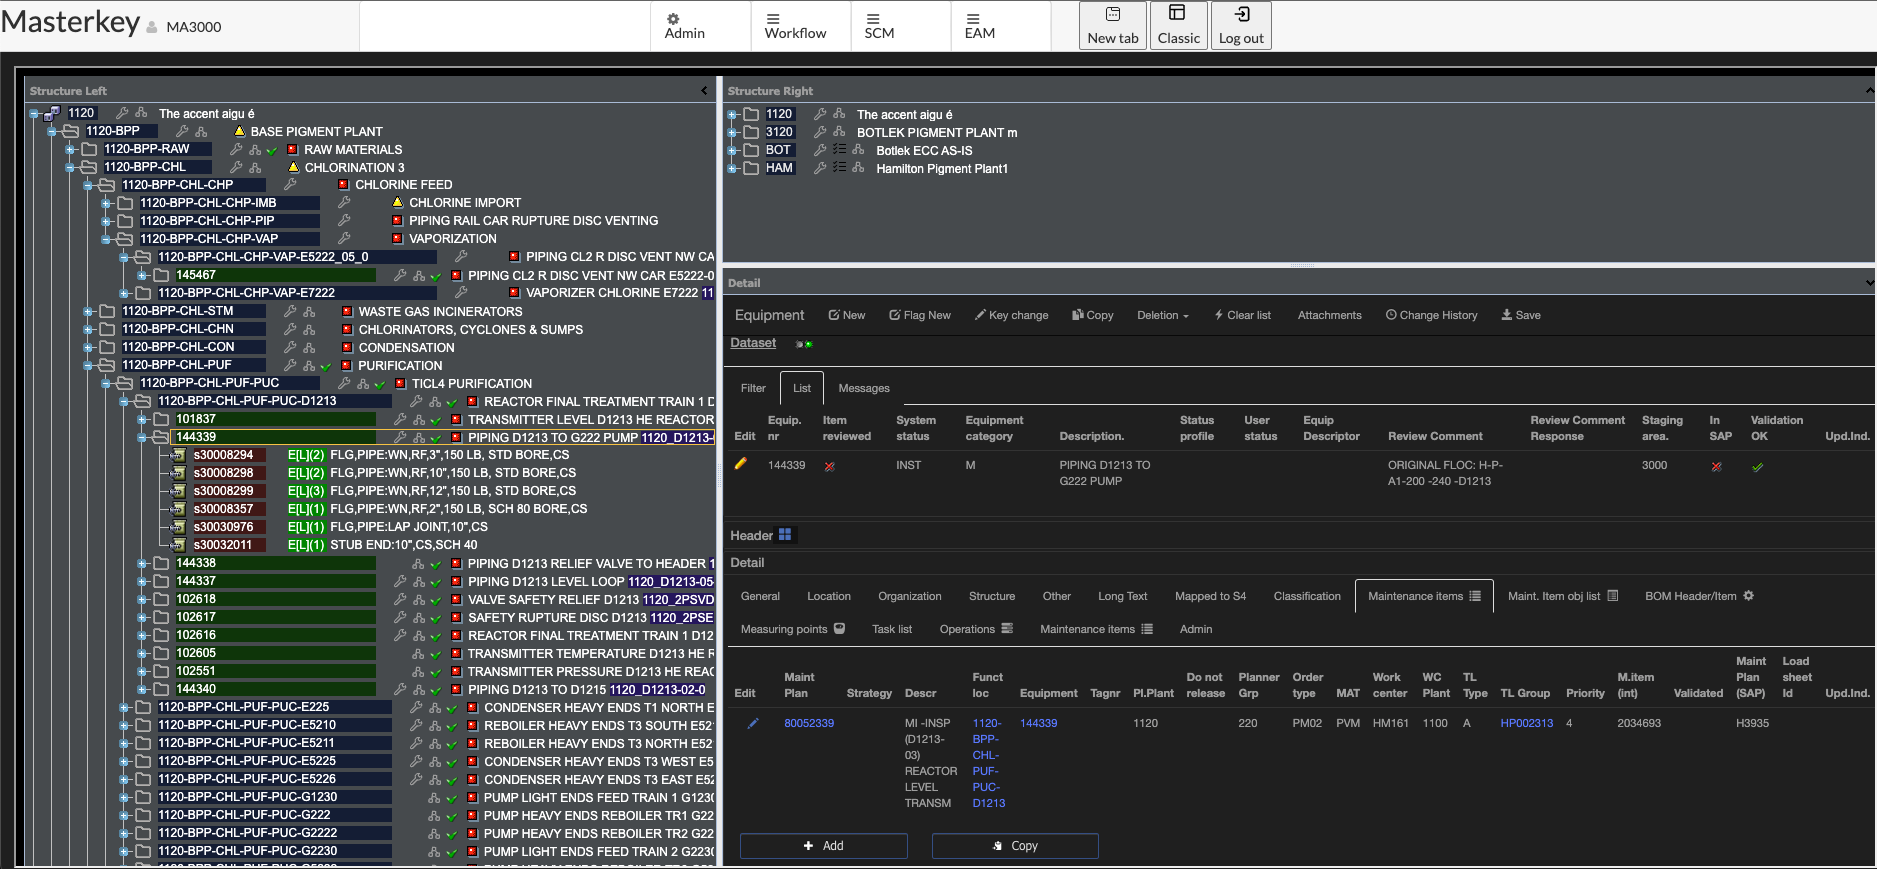Click the Header grid layout icon
Image resolution: width=1877 pixels, height=869 pixels.
pyautogui.click(x=785, y=535)
